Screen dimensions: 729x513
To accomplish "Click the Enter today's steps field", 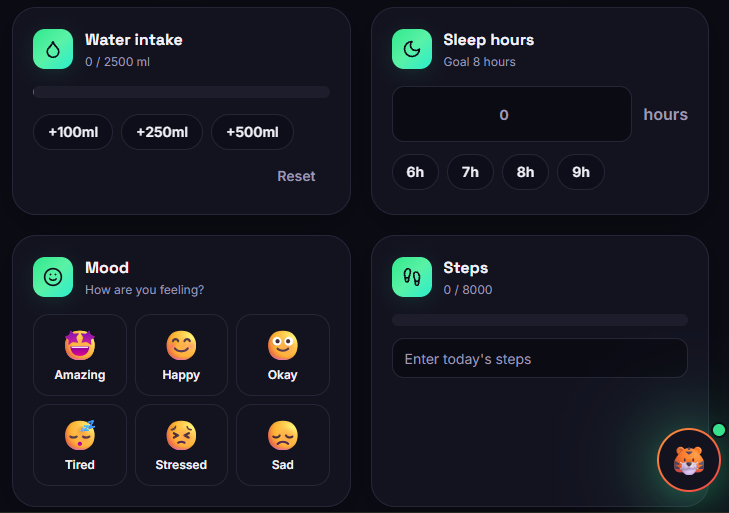I will 540,359.
